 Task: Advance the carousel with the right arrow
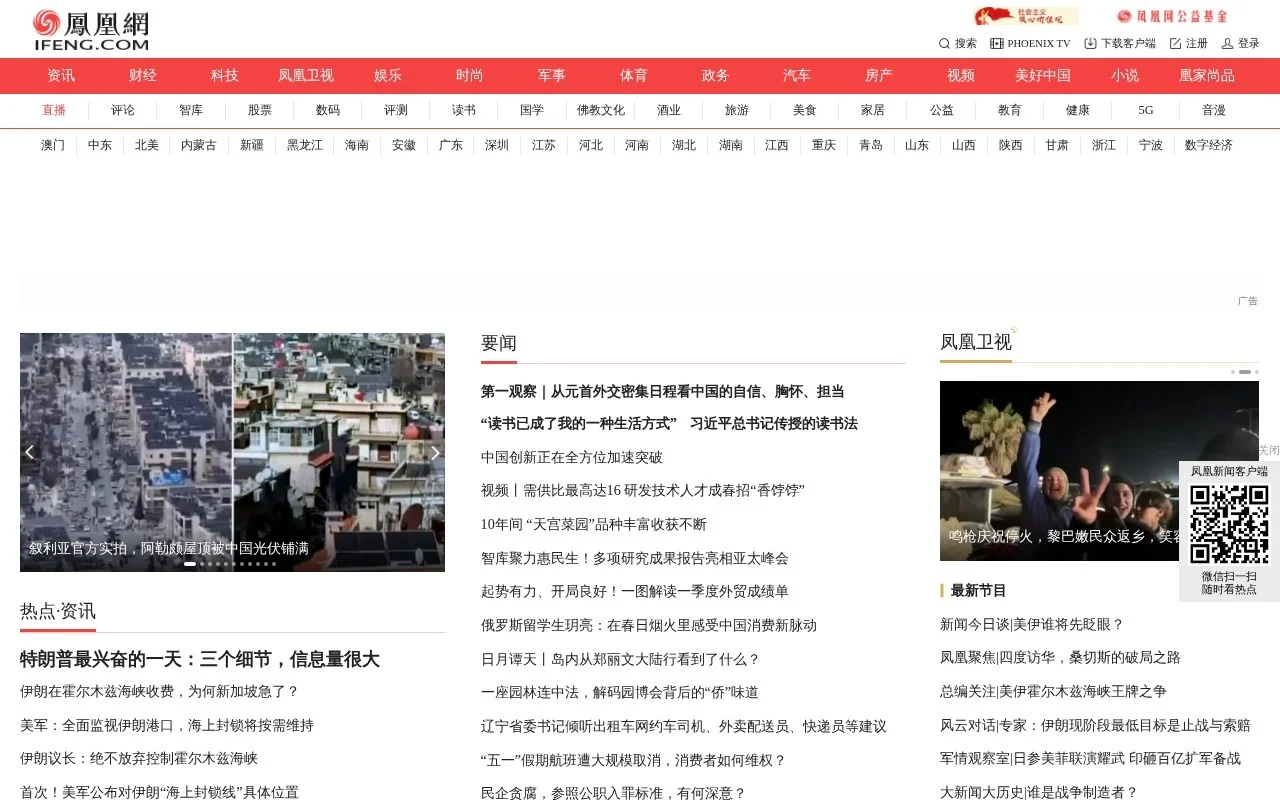pos(435,452)
